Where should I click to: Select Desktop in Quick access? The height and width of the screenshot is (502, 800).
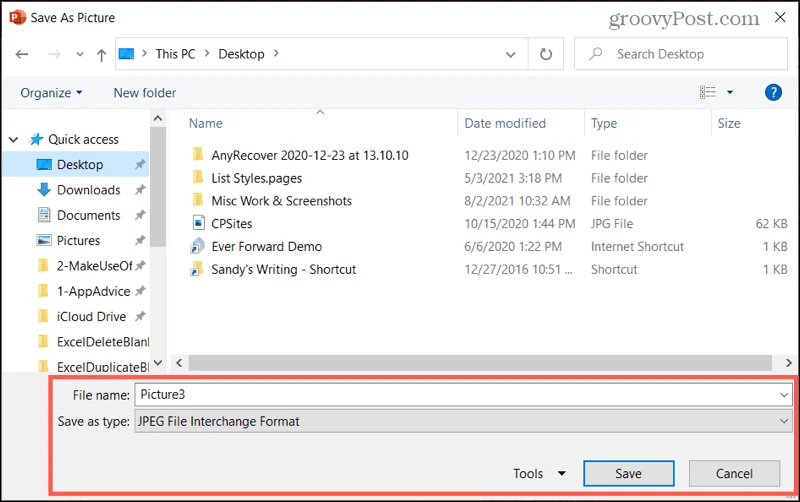click(80, 164)
